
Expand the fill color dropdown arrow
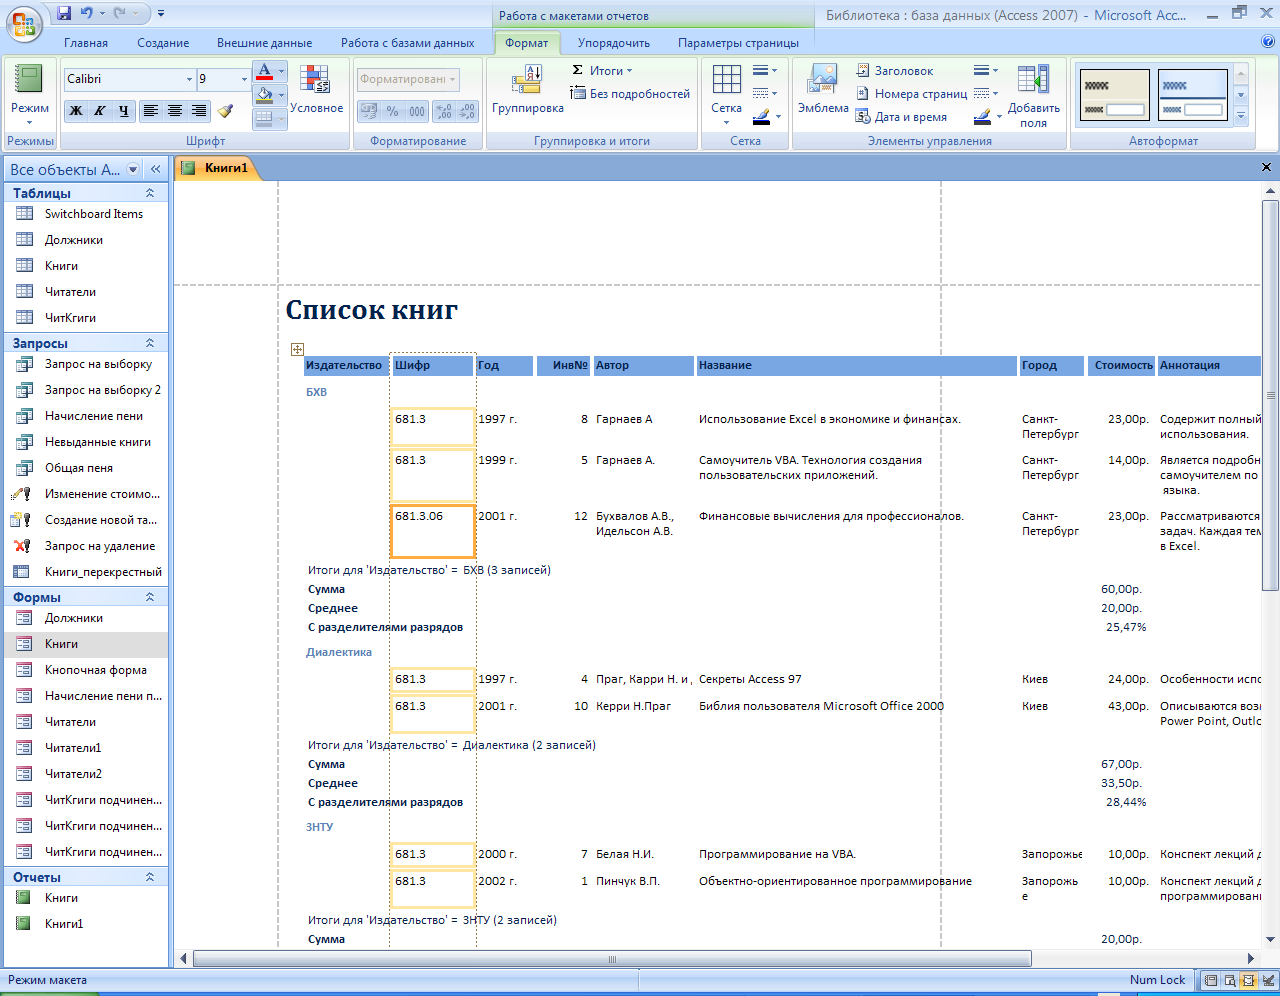281,96
